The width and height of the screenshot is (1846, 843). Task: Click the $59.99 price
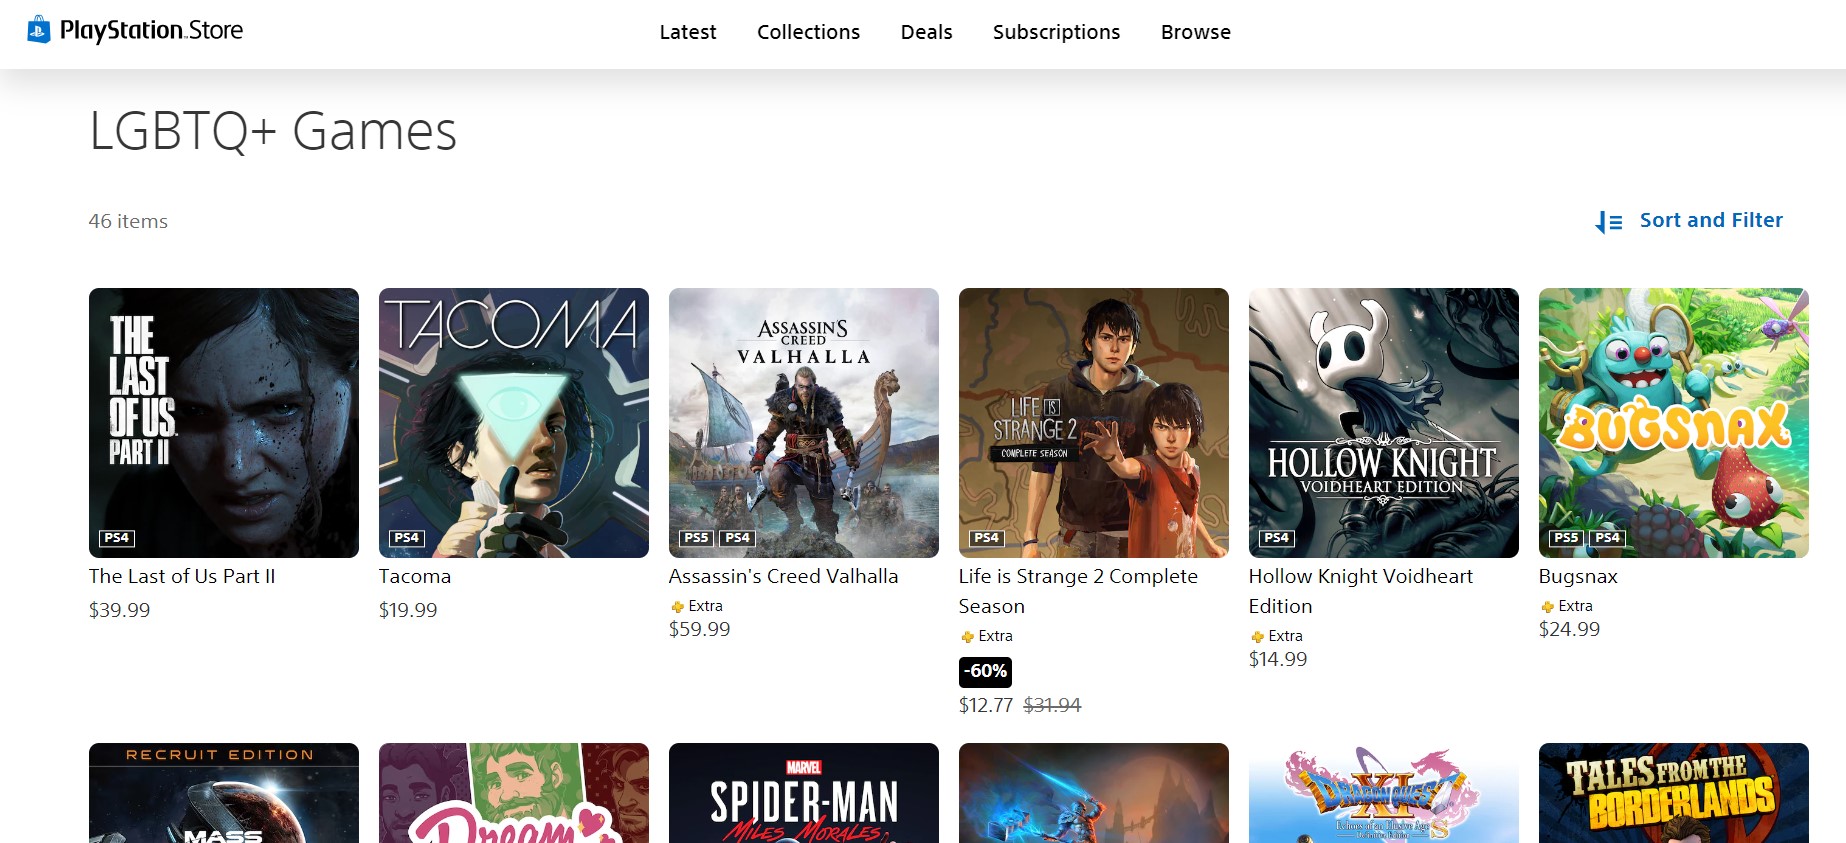(x=699, y=629)
